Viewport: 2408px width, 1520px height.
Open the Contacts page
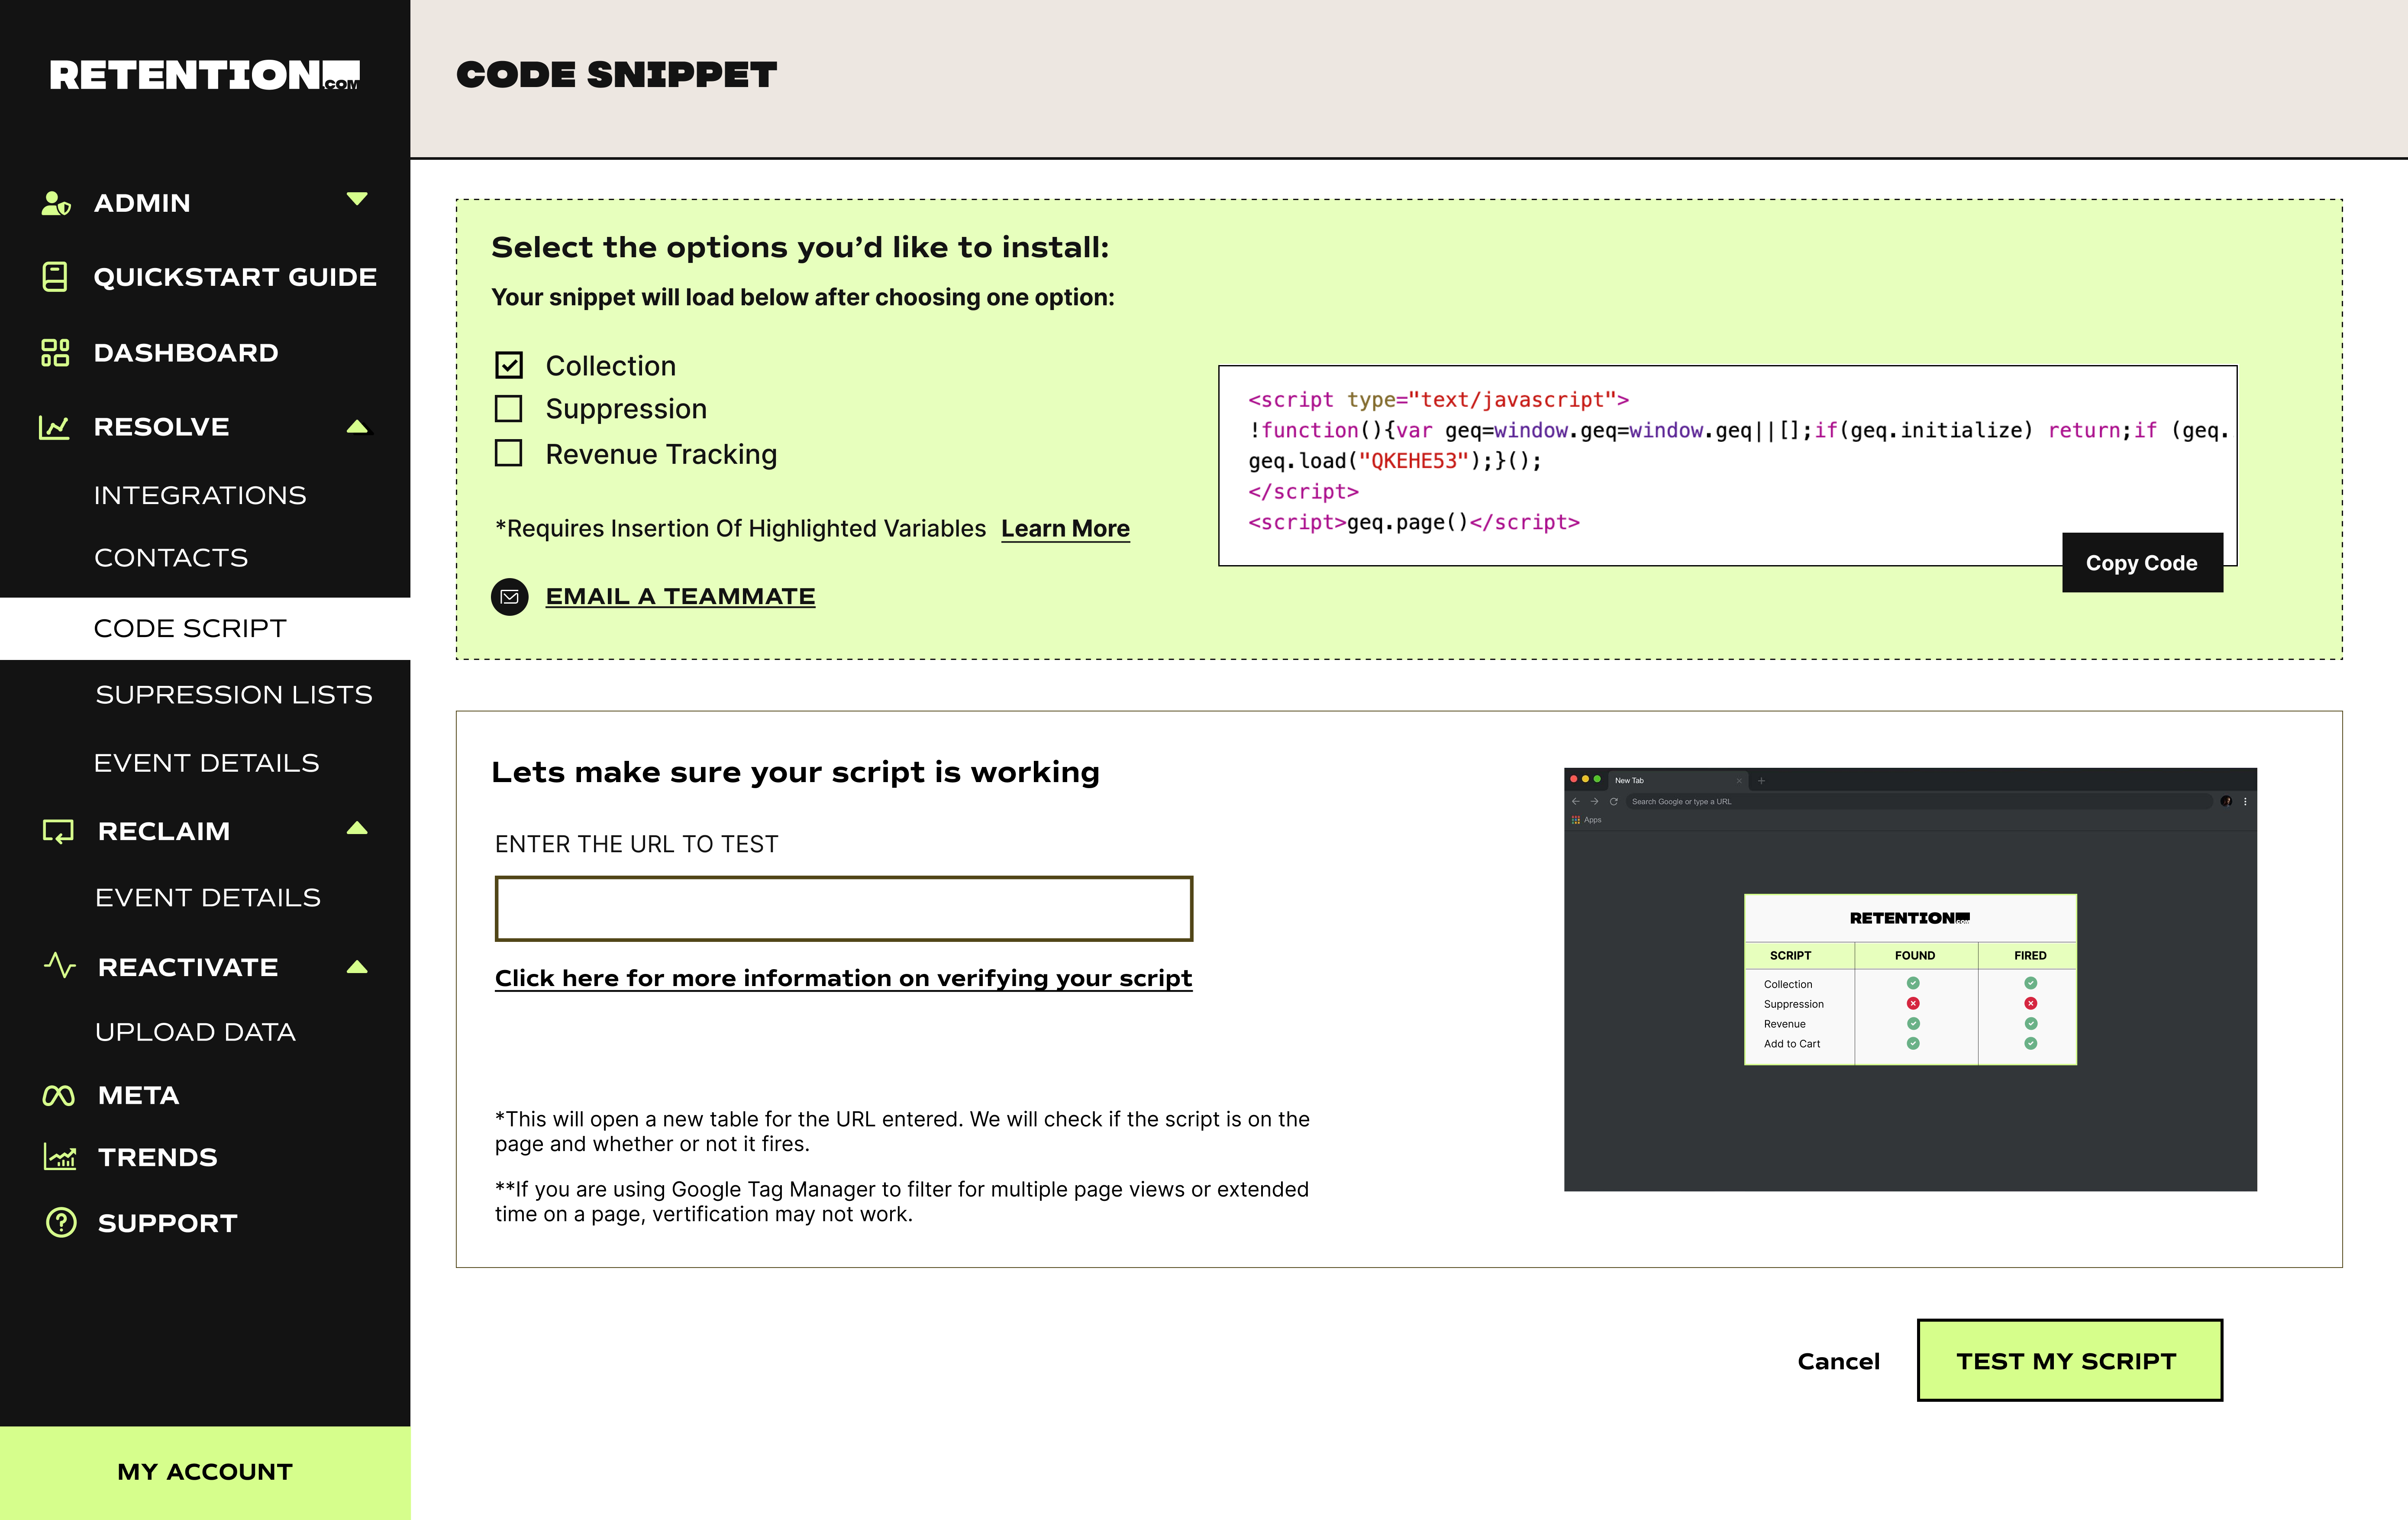[171, 558]
